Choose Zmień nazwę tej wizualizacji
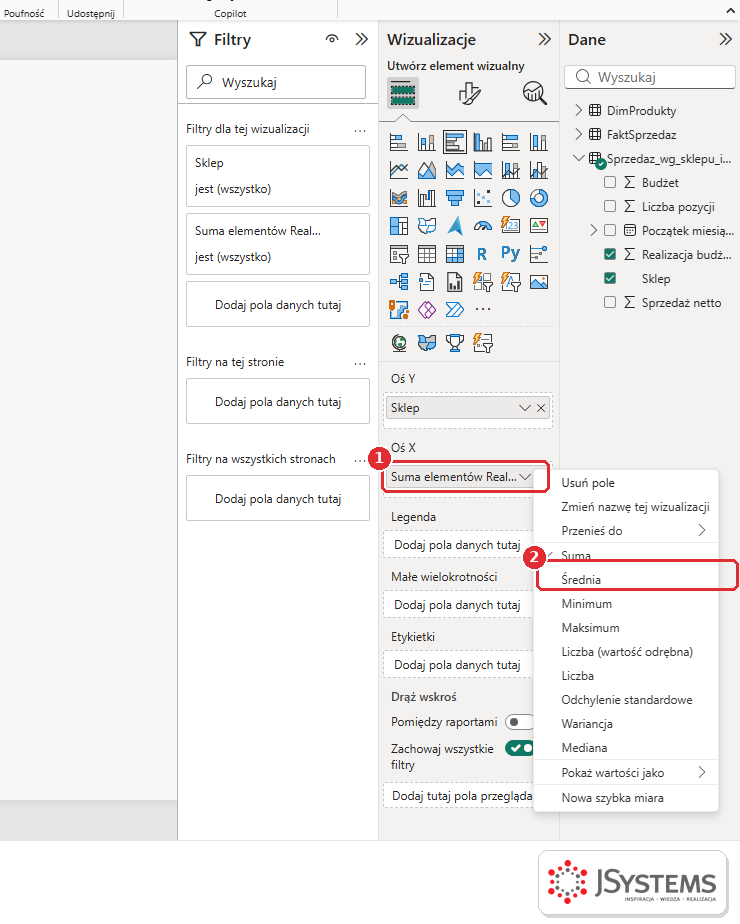The width and height of the screenshot is (740, 924). coord(626,507)
